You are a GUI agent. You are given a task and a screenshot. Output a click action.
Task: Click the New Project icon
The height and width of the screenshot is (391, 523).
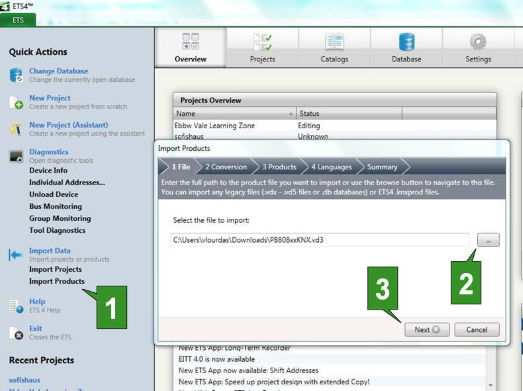point(16,102)
